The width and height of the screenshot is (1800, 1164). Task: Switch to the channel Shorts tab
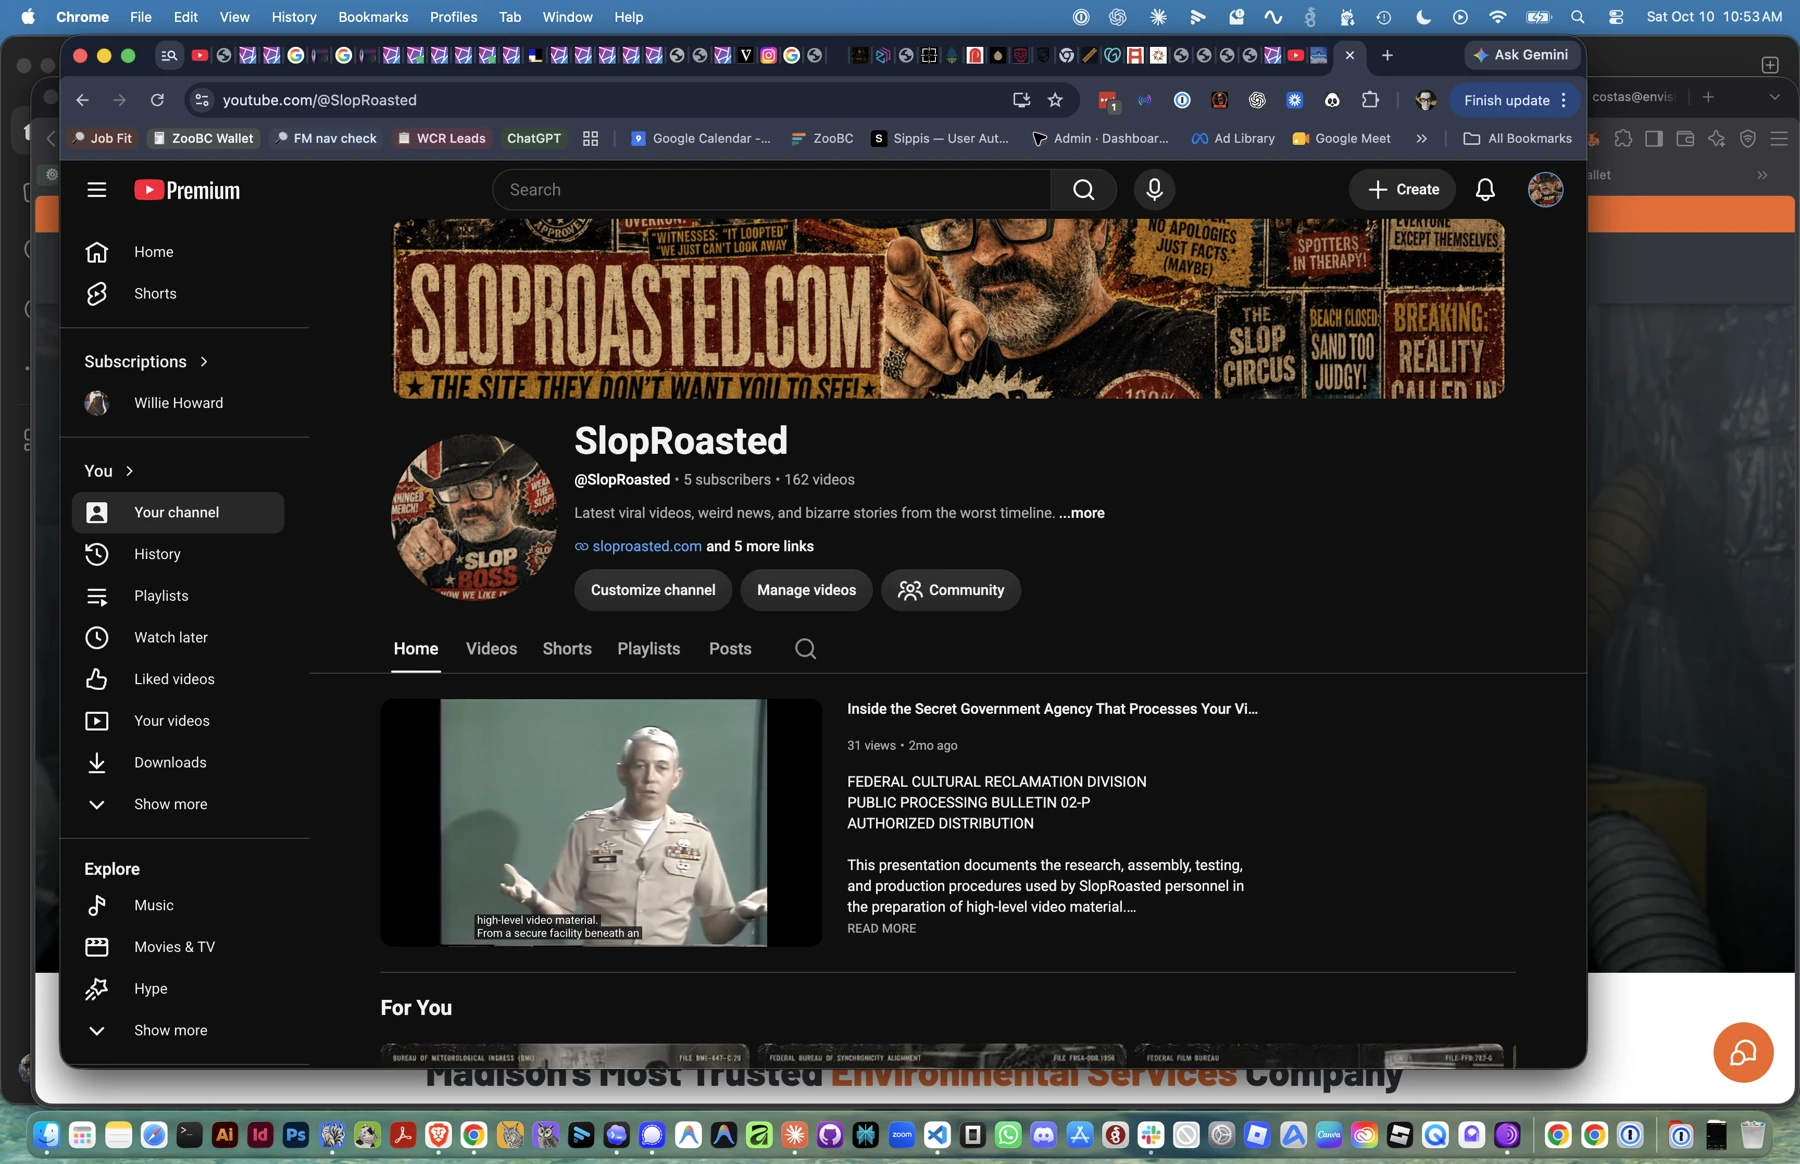[x=567, y=649]
